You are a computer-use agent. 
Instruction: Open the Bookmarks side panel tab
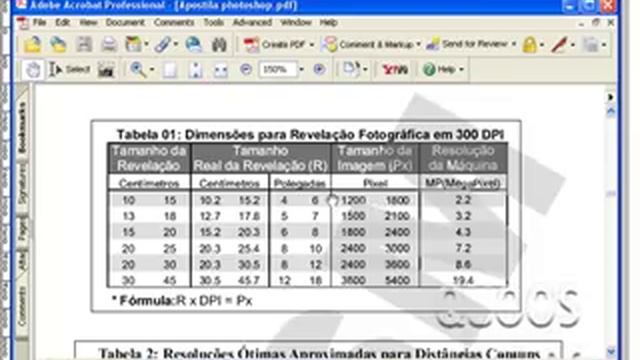[22, 127]
